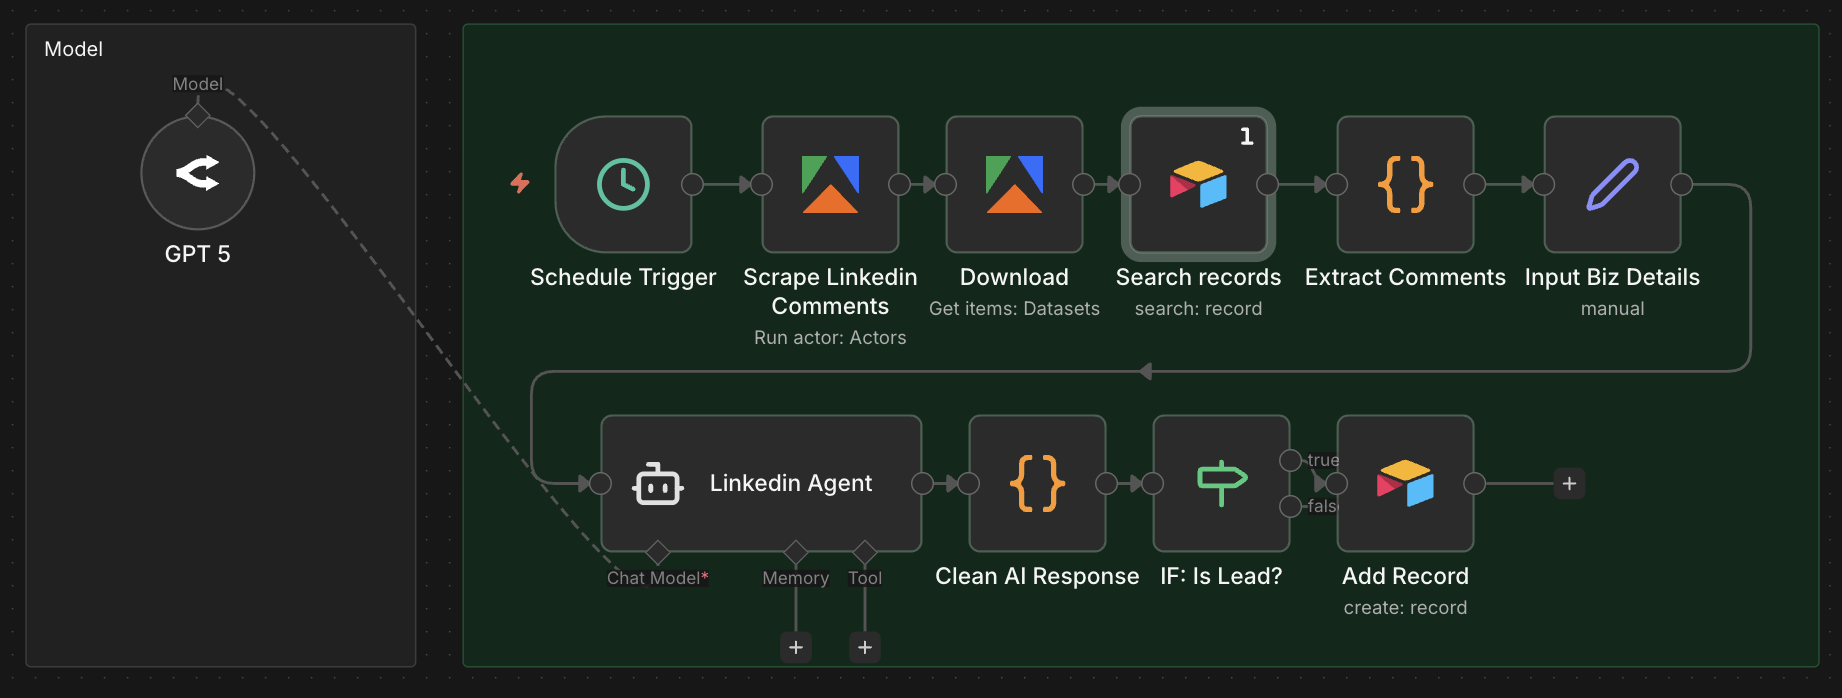Click the 'IF: Is Lead?' label
Viewport: 1842px width, 698px height.
(x=1221, y=576)
